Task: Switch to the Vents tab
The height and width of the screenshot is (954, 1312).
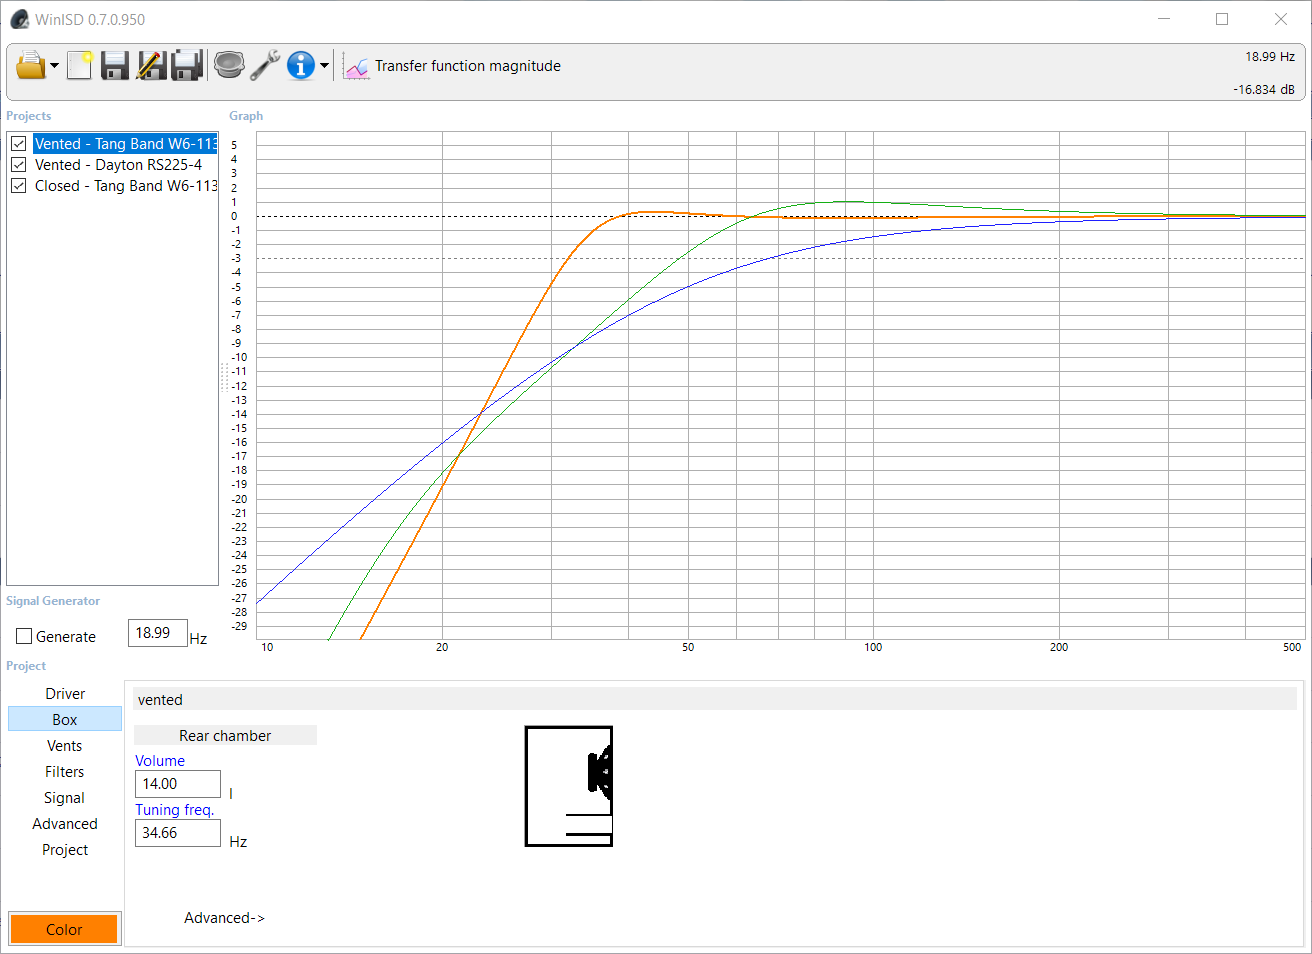Action: coord(65,746)
